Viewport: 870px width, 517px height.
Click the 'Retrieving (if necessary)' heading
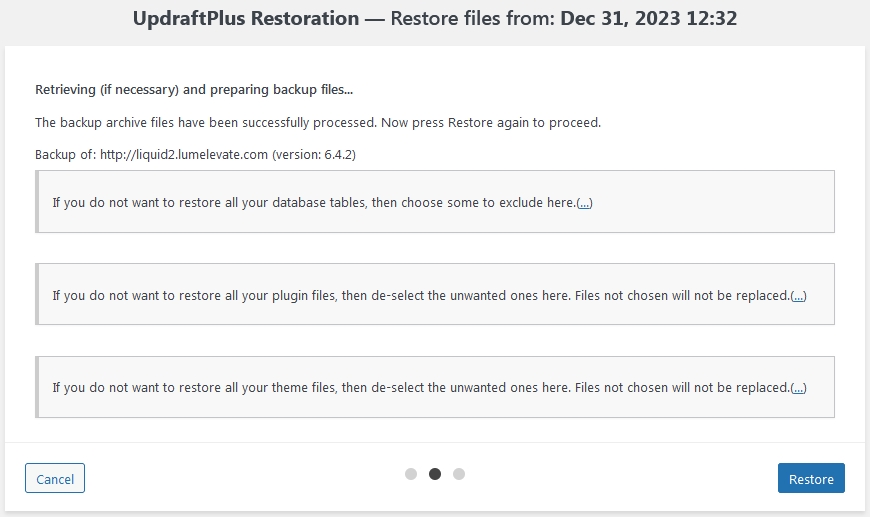tap(194, 90)
